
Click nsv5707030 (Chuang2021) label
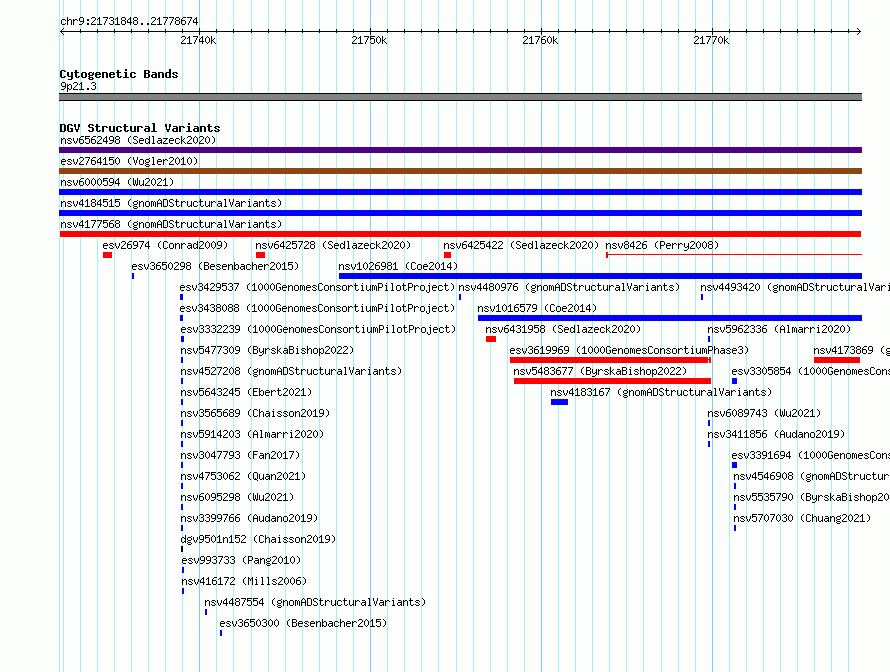(x=802, y=518)
